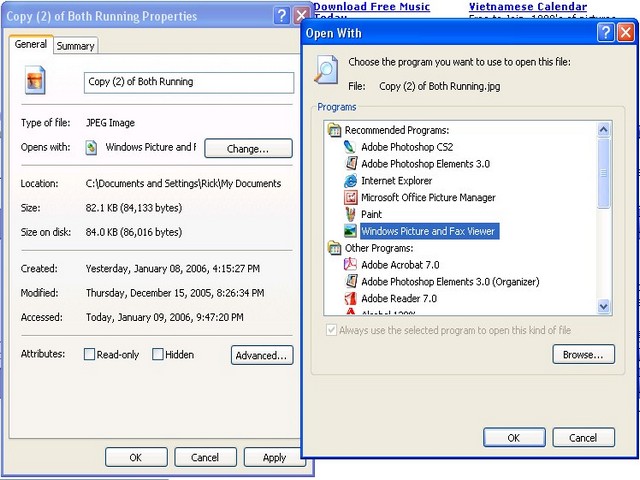This screenshot has height=480, width=640.
Task: Select 'Internet Explorer' in program list
Action: (x=396, y=180)
